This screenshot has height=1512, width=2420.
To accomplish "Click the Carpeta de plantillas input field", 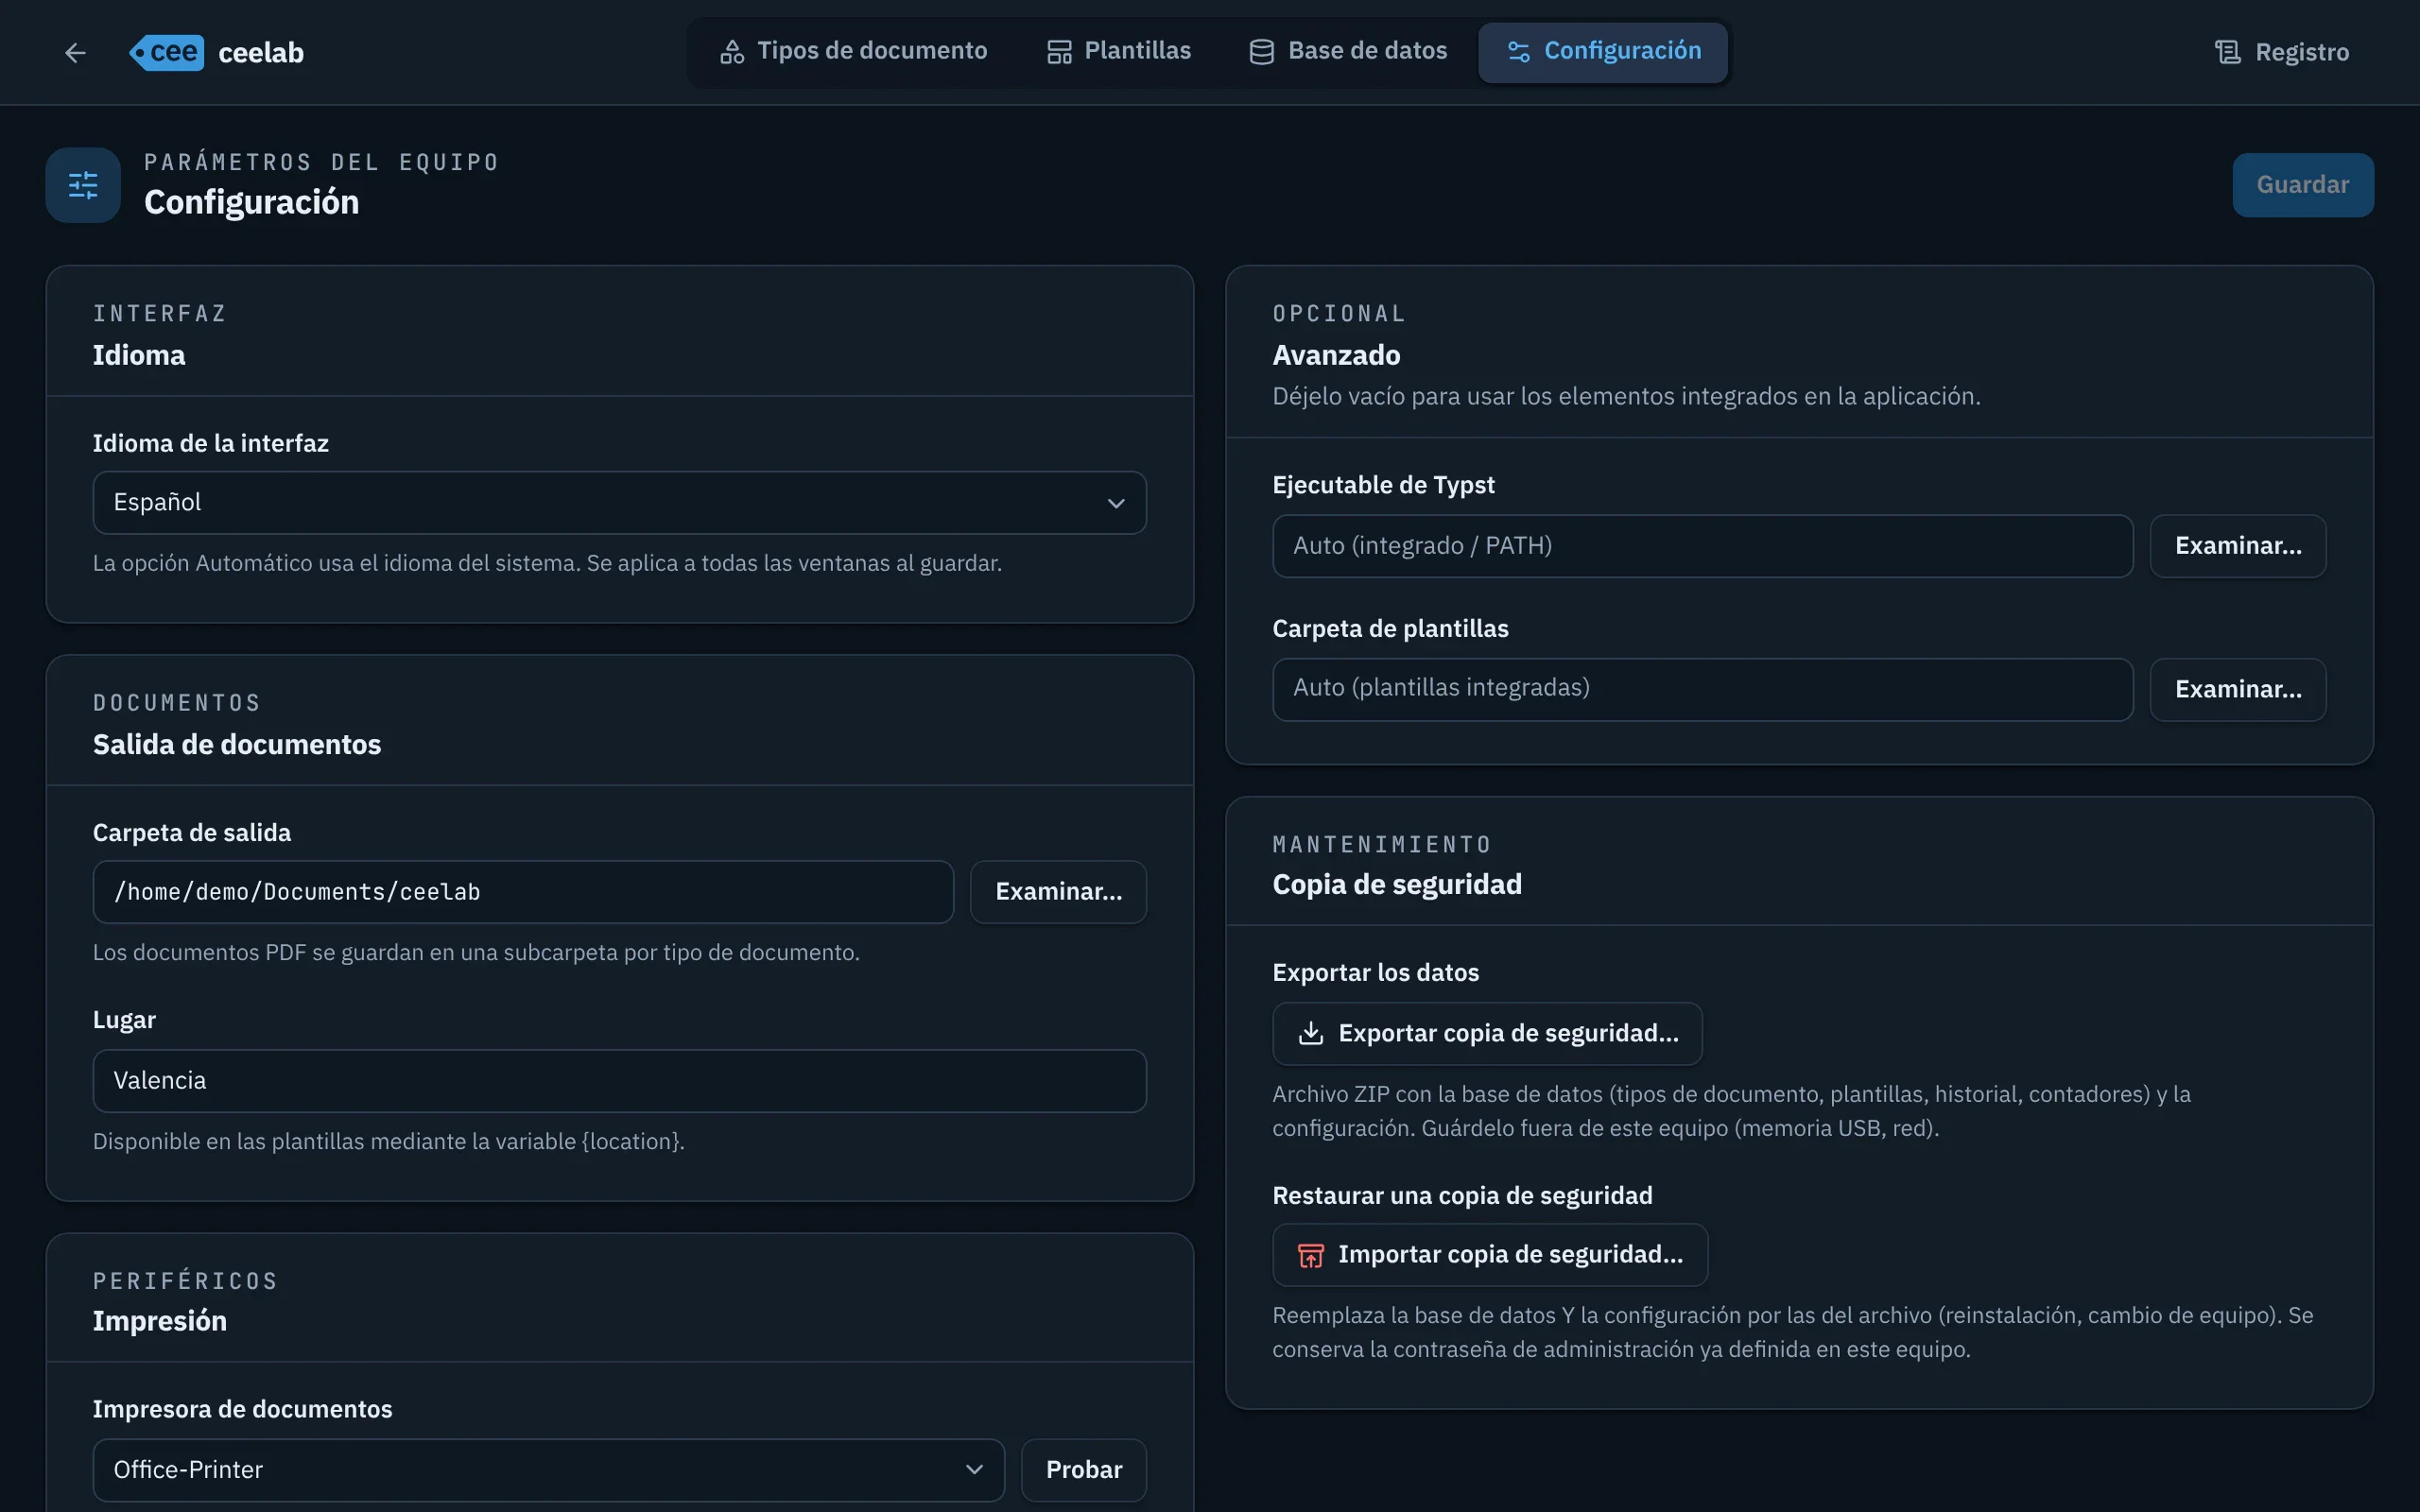I will (1702, 689).
